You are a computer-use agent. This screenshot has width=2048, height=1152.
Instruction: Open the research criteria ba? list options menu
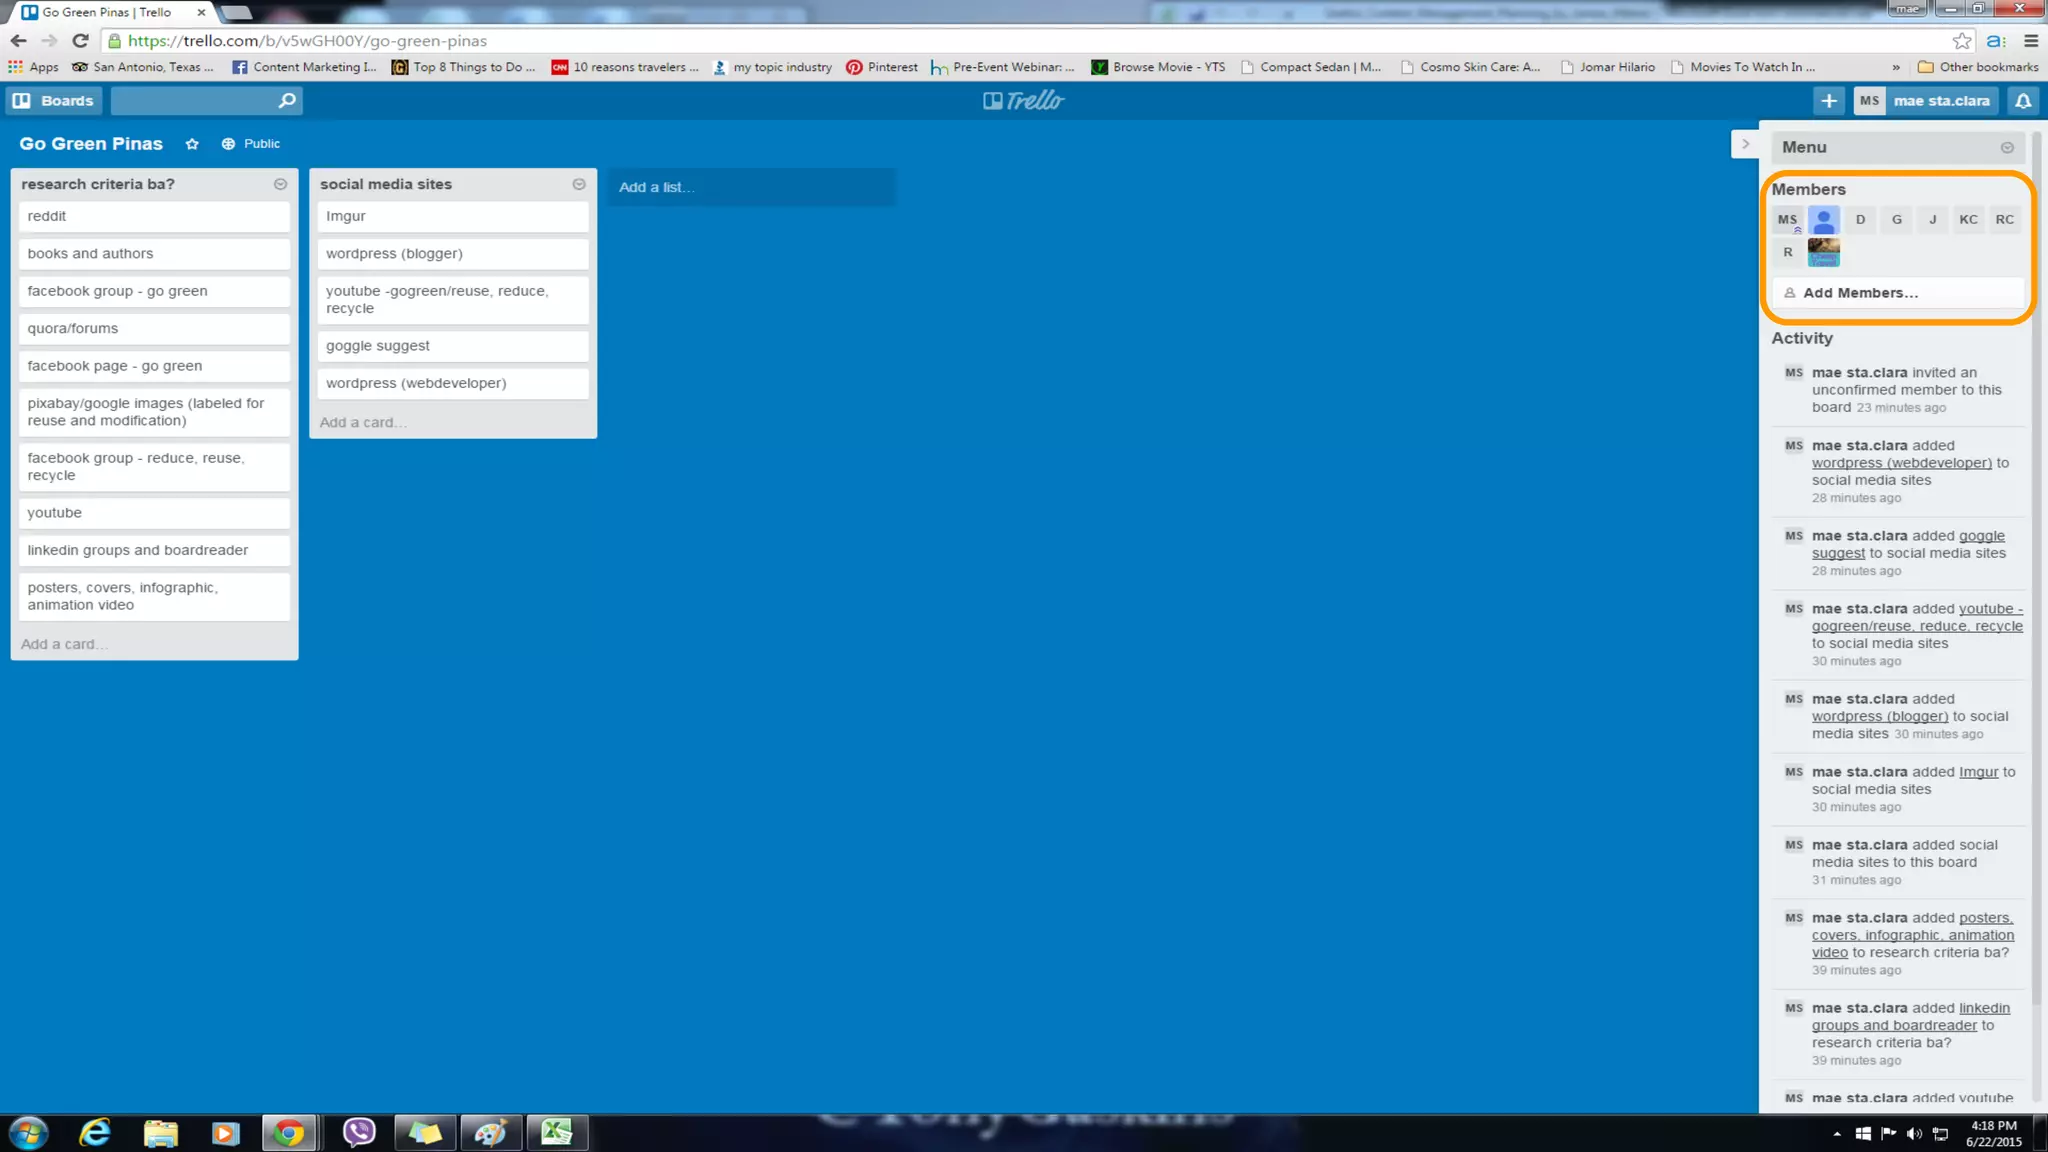tap(280, 184)
